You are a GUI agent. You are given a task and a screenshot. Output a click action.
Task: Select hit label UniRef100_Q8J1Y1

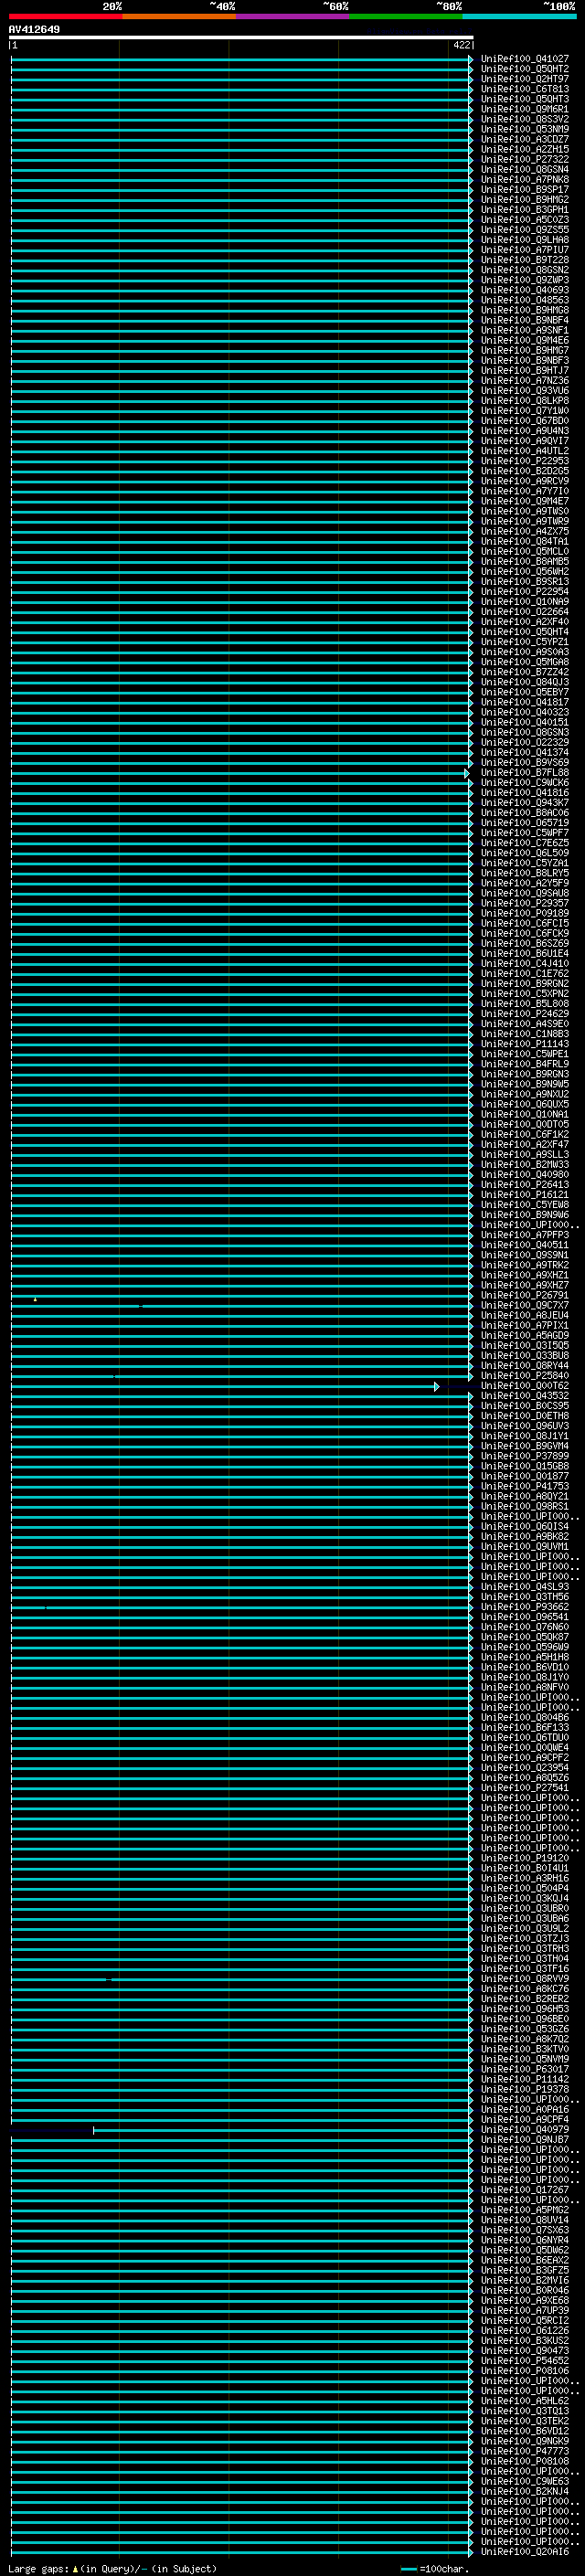(x=525, y=1436)
